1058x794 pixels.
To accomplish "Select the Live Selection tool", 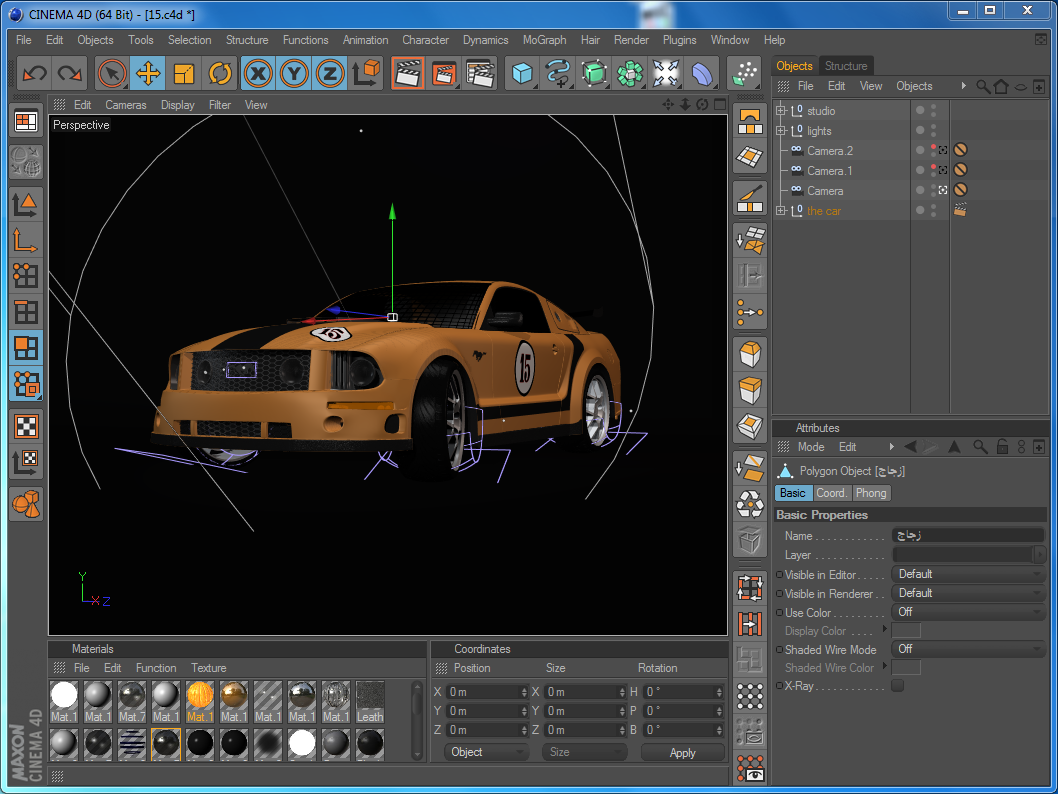I will 112,73.
